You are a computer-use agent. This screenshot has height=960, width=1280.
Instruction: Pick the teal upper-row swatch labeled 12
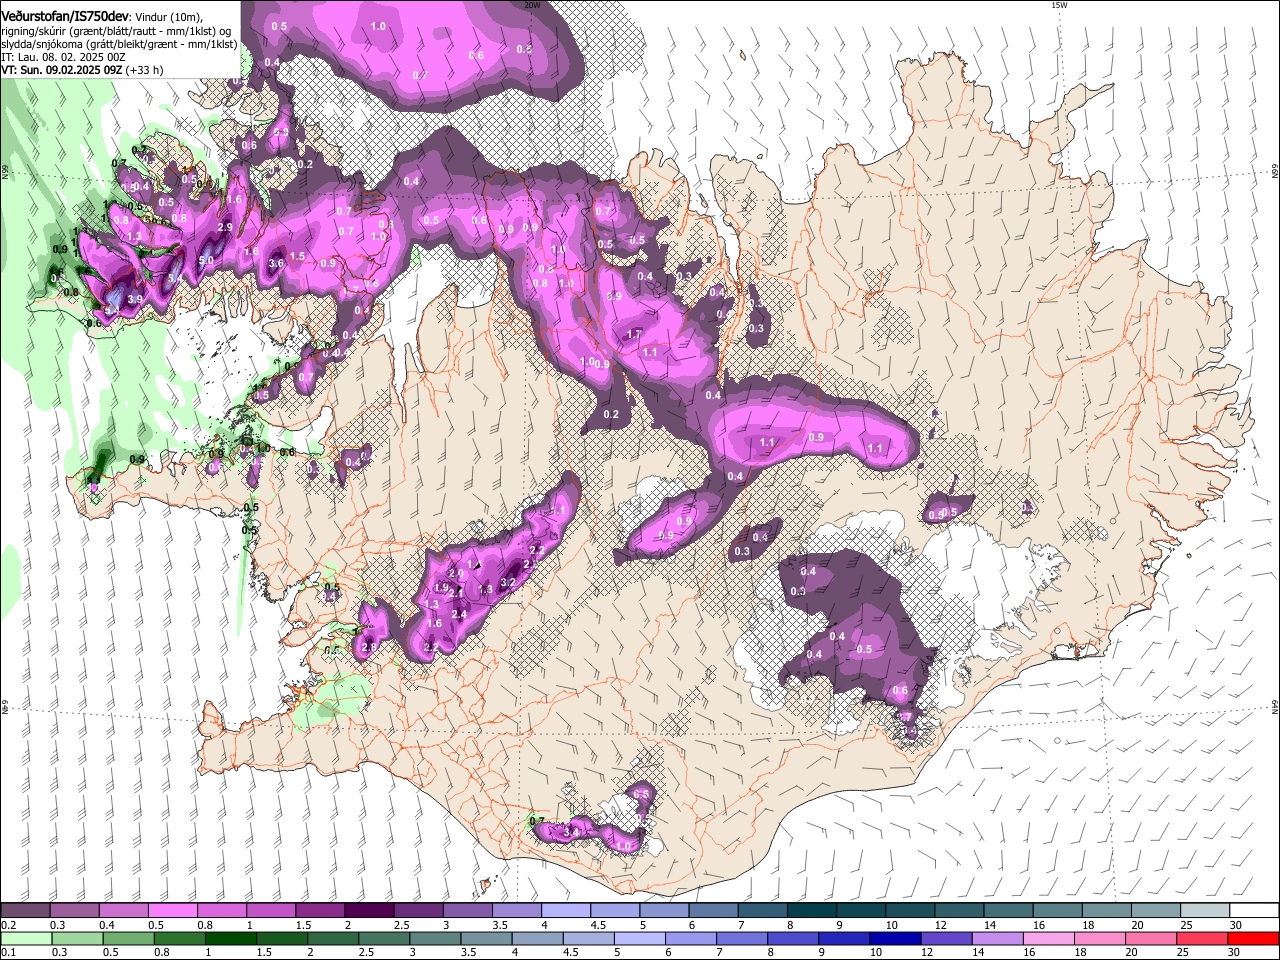pyautogui.click(x=960, y=911)
